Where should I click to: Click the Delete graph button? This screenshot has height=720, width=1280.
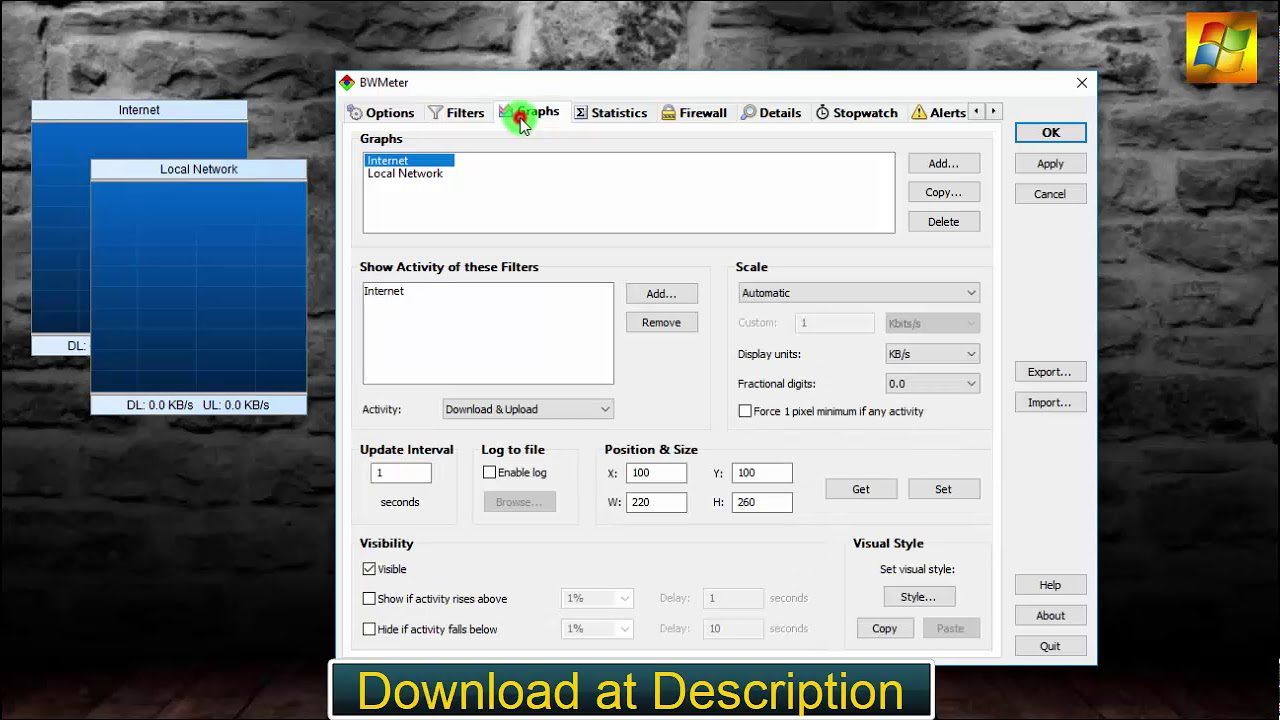[944, 222]
